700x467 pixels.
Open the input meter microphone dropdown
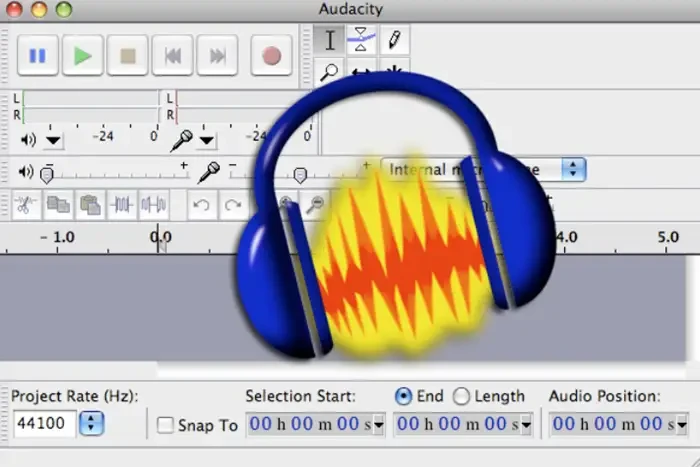pos(207,141)
